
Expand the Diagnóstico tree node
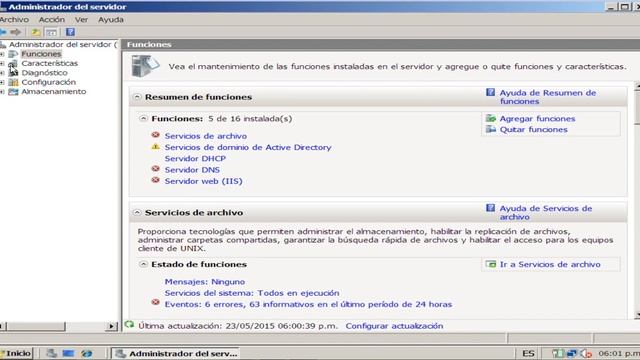click(x=2, y=73)
